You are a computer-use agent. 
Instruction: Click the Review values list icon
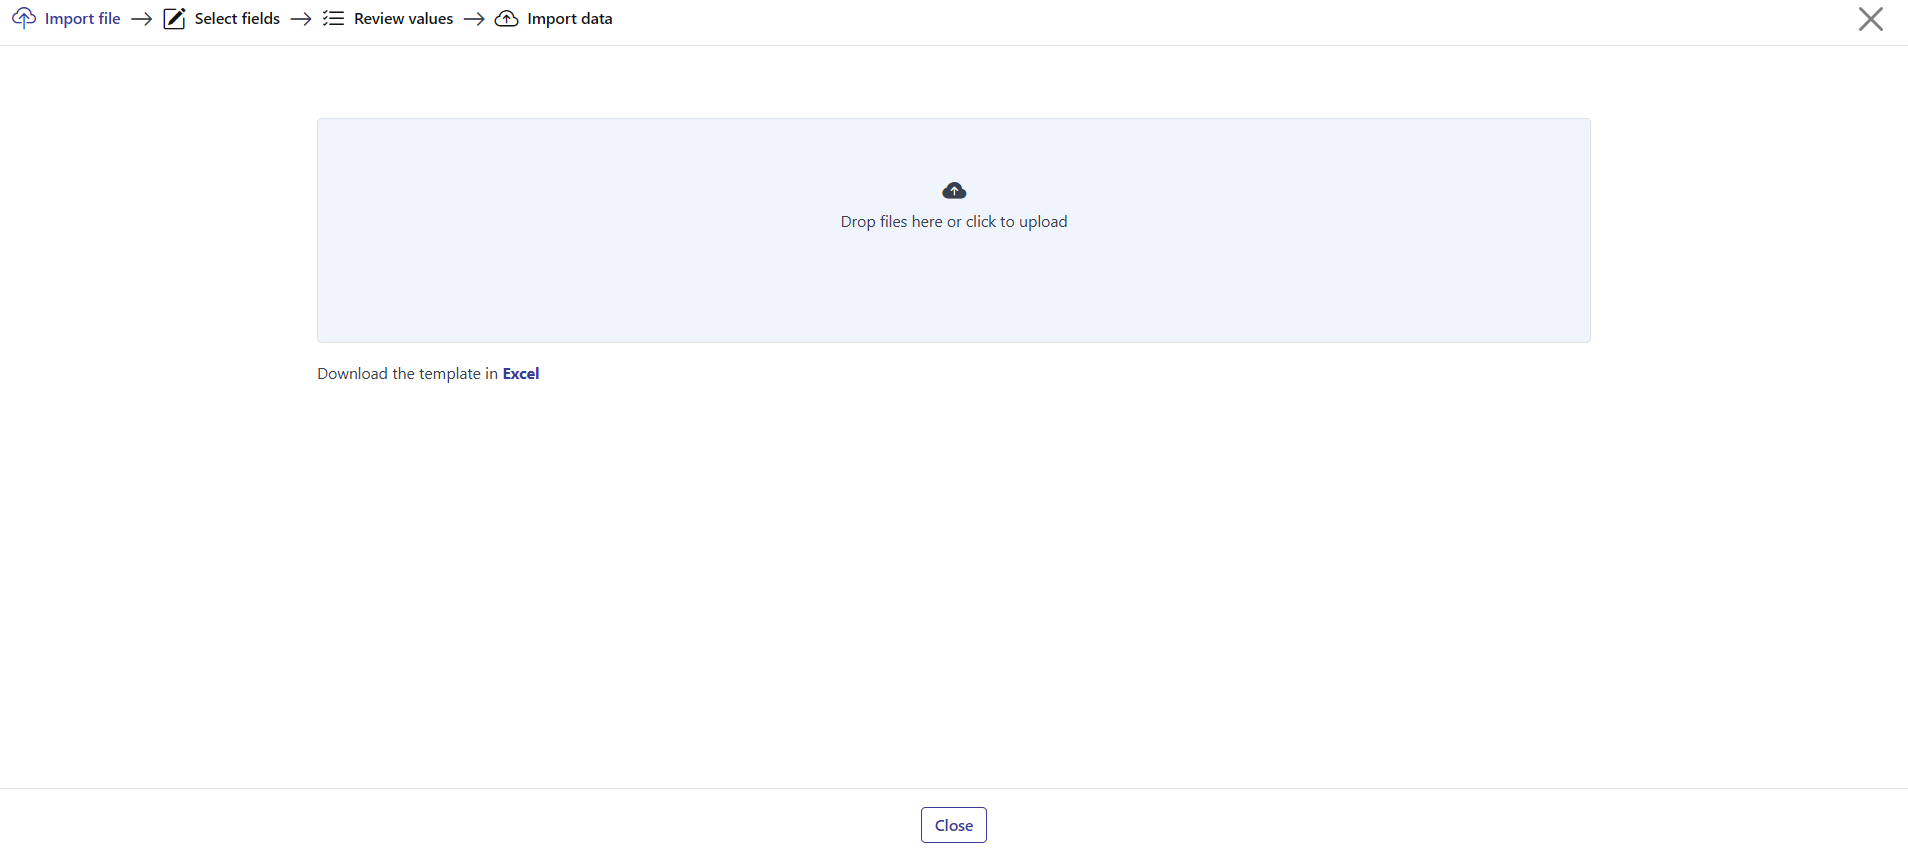point(333,18)
